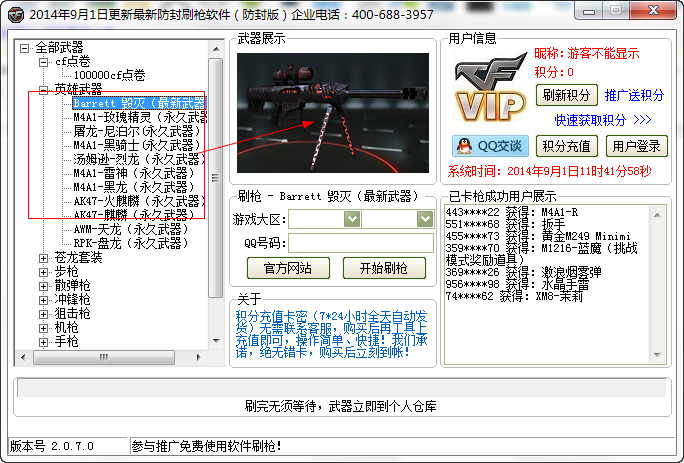
Task: Expand the 狙击枪 category
Action: tap(44, 314)
